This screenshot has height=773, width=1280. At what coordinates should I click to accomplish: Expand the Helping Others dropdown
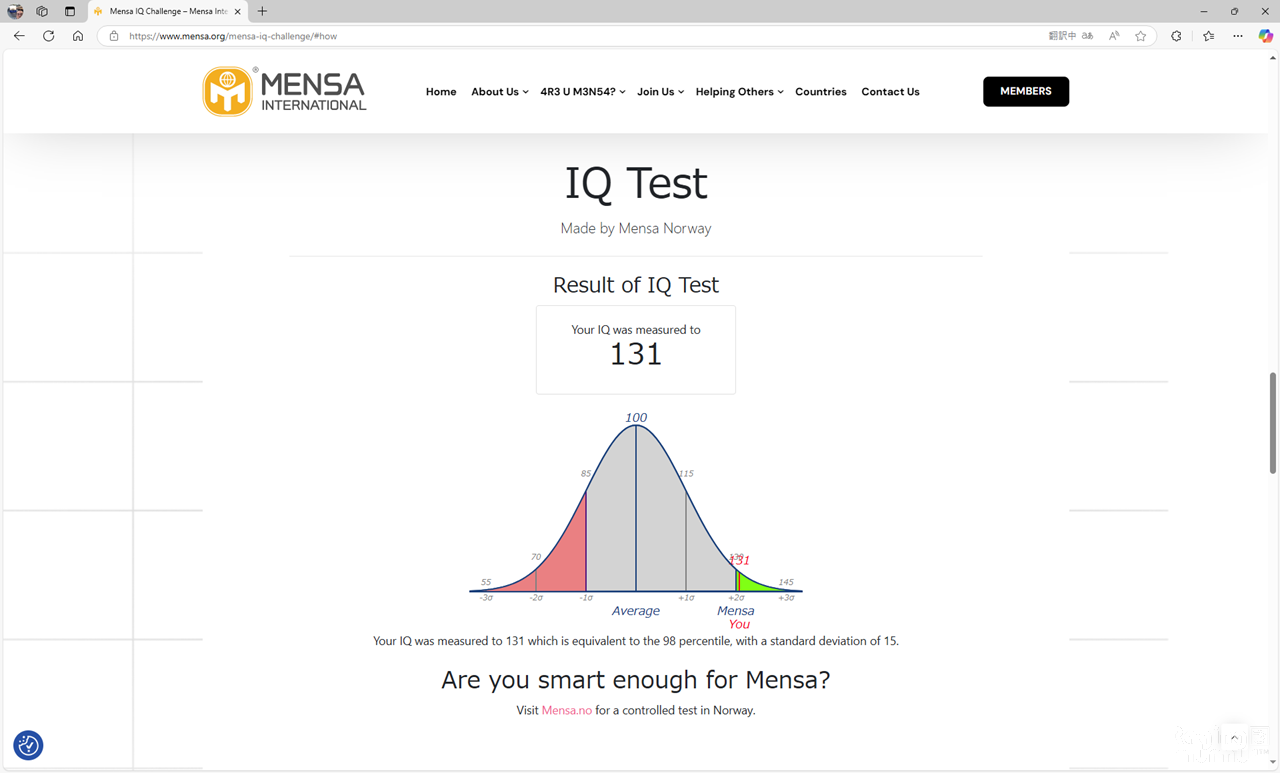(x=739, y=92)
